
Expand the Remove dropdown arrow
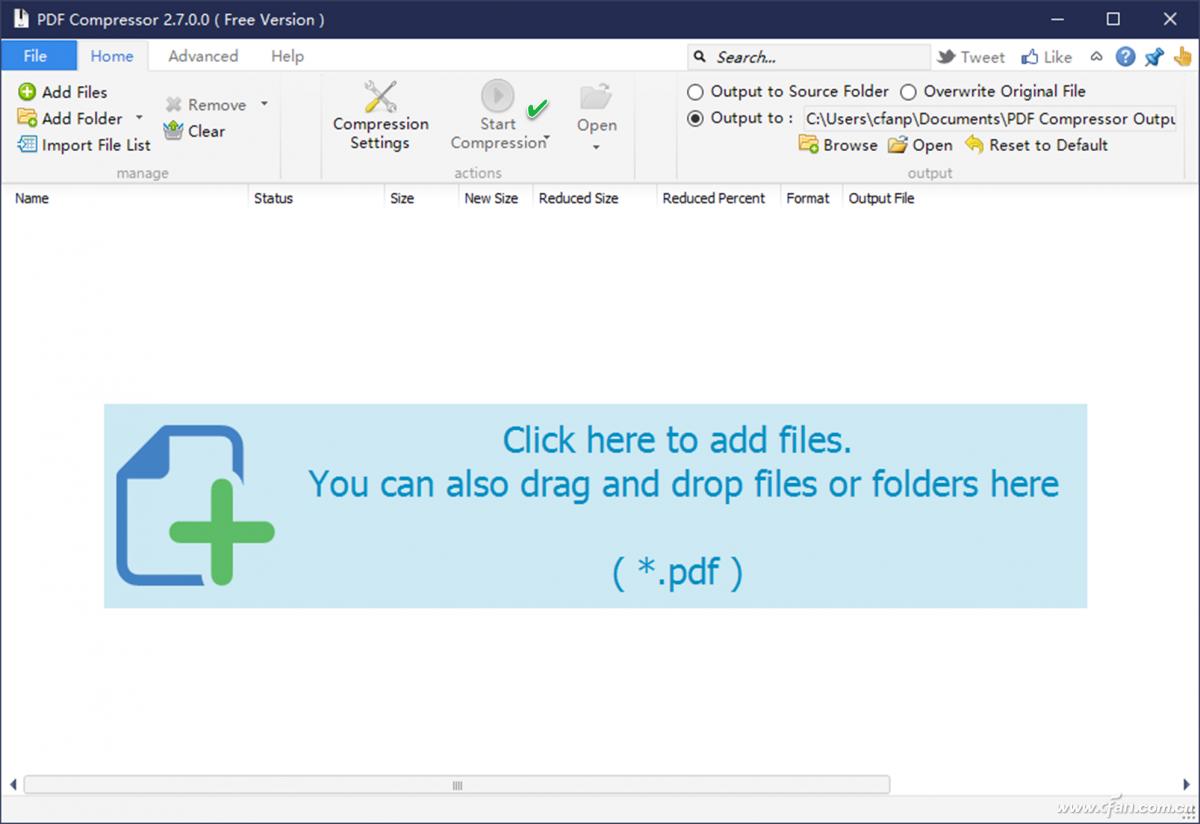click(264, 104)
